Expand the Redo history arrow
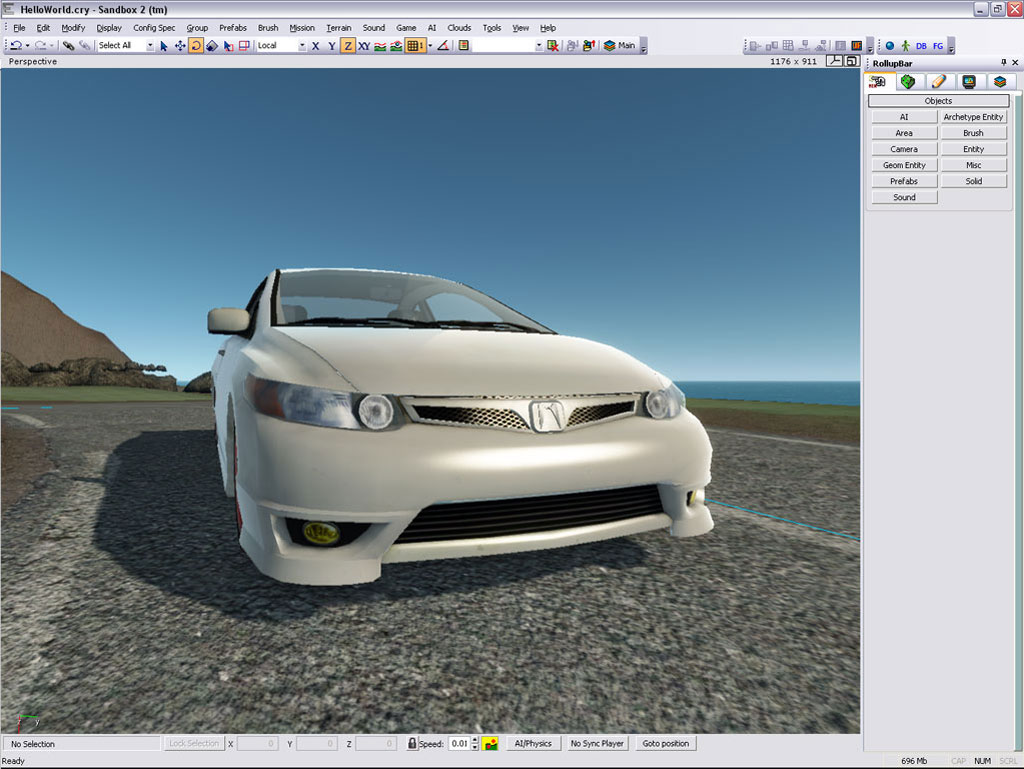1024x769 pixels. click(51, 46)
